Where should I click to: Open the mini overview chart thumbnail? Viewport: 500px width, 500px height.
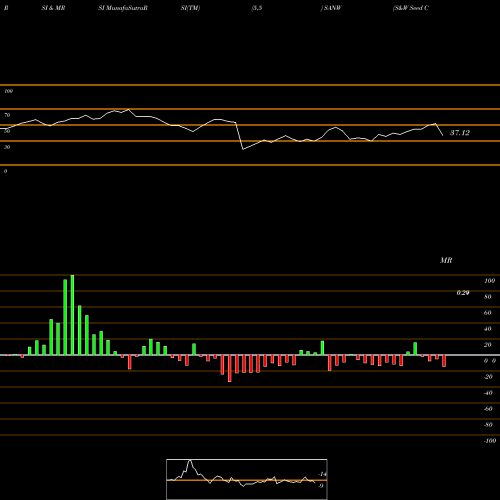click(247, 479)
